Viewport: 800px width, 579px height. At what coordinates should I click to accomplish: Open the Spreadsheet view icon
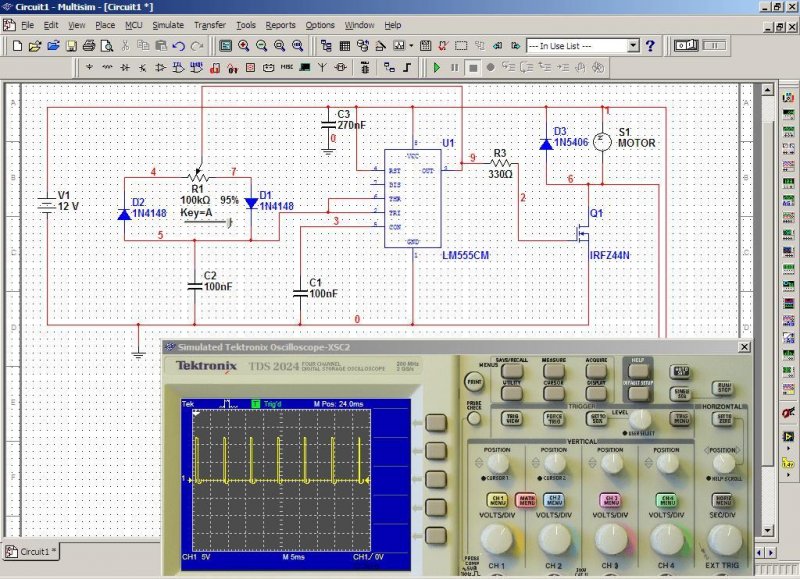(344, 46)
